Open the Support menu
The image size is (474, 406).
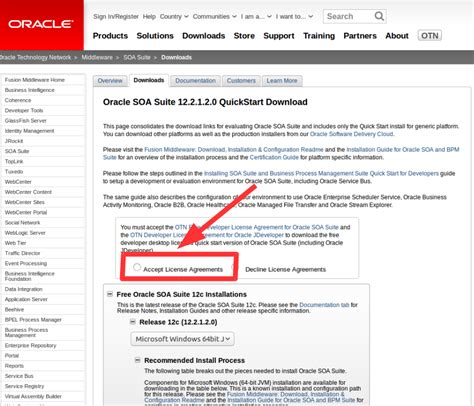pyautogui.click(x=279, y=36)
